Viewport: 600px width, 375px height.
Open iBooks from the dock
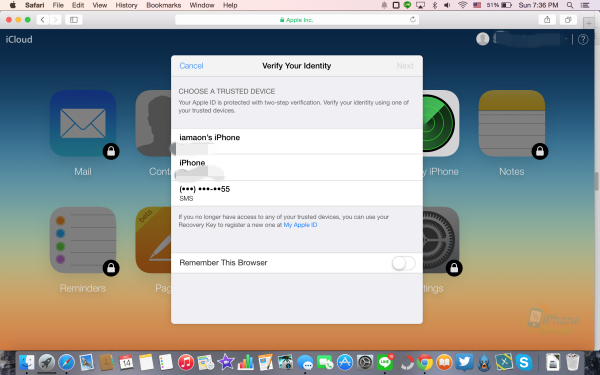pos(444,362)
